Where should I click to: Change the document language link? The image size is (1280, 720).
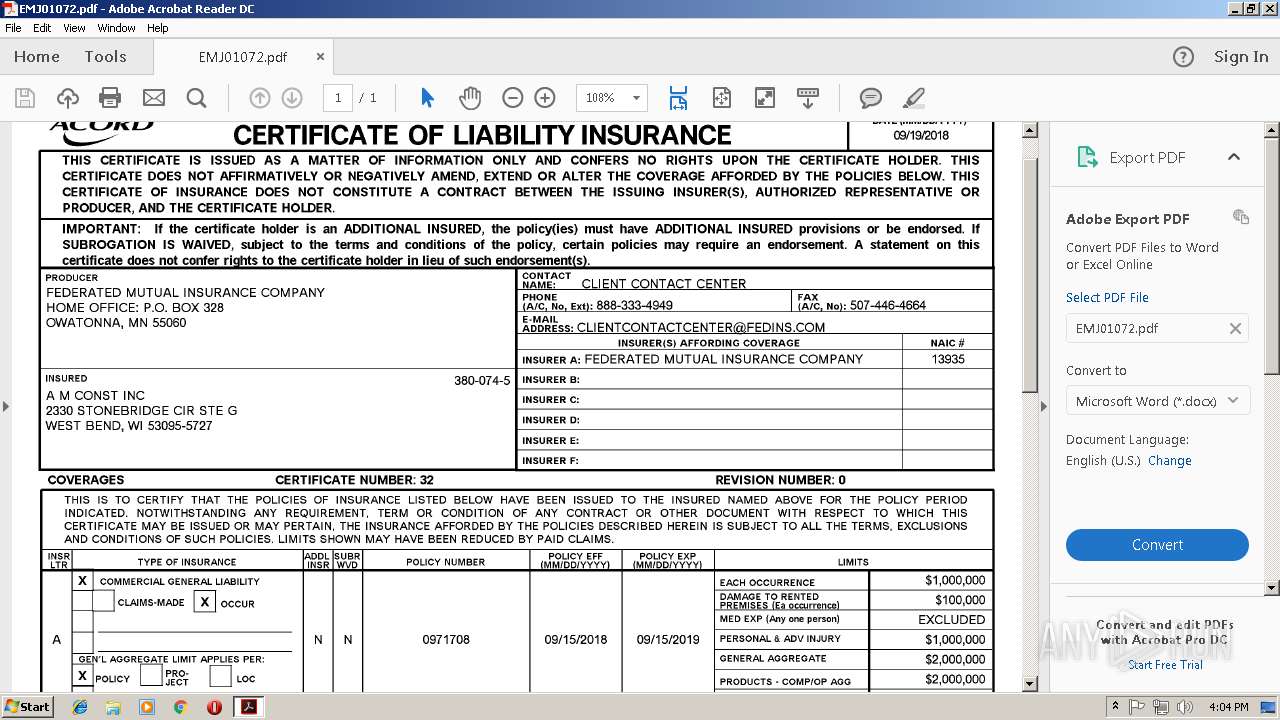[1170, 461]
